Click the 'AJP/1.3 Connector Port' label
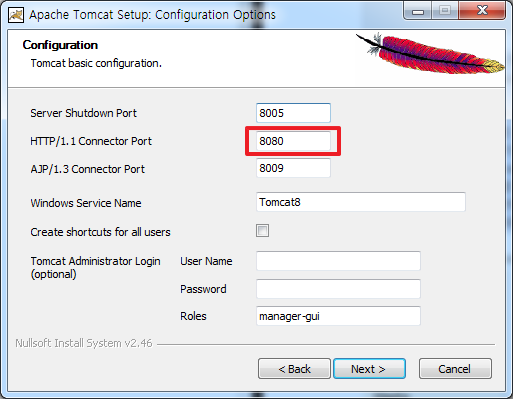This screenshot has height=399, width=513. (x=88, y=169)
